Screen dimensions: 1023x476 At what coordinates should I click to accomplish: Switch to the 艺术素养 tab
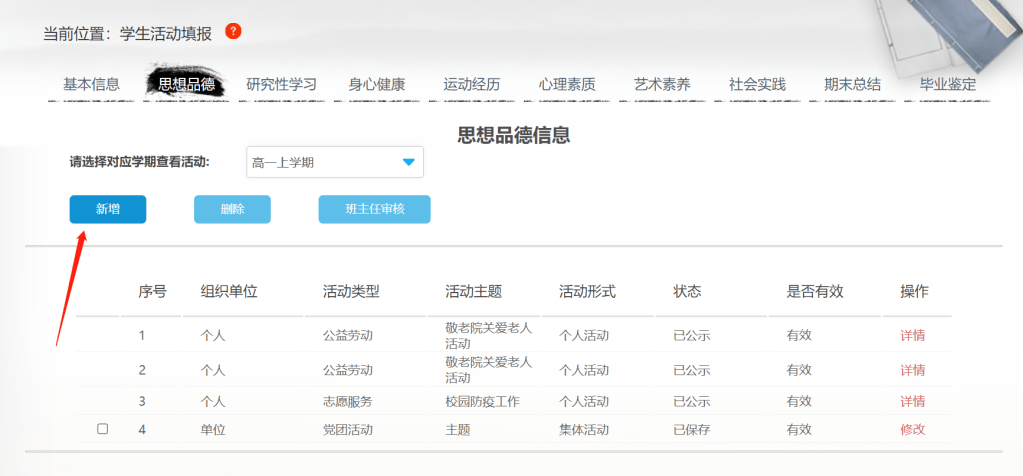662,85
